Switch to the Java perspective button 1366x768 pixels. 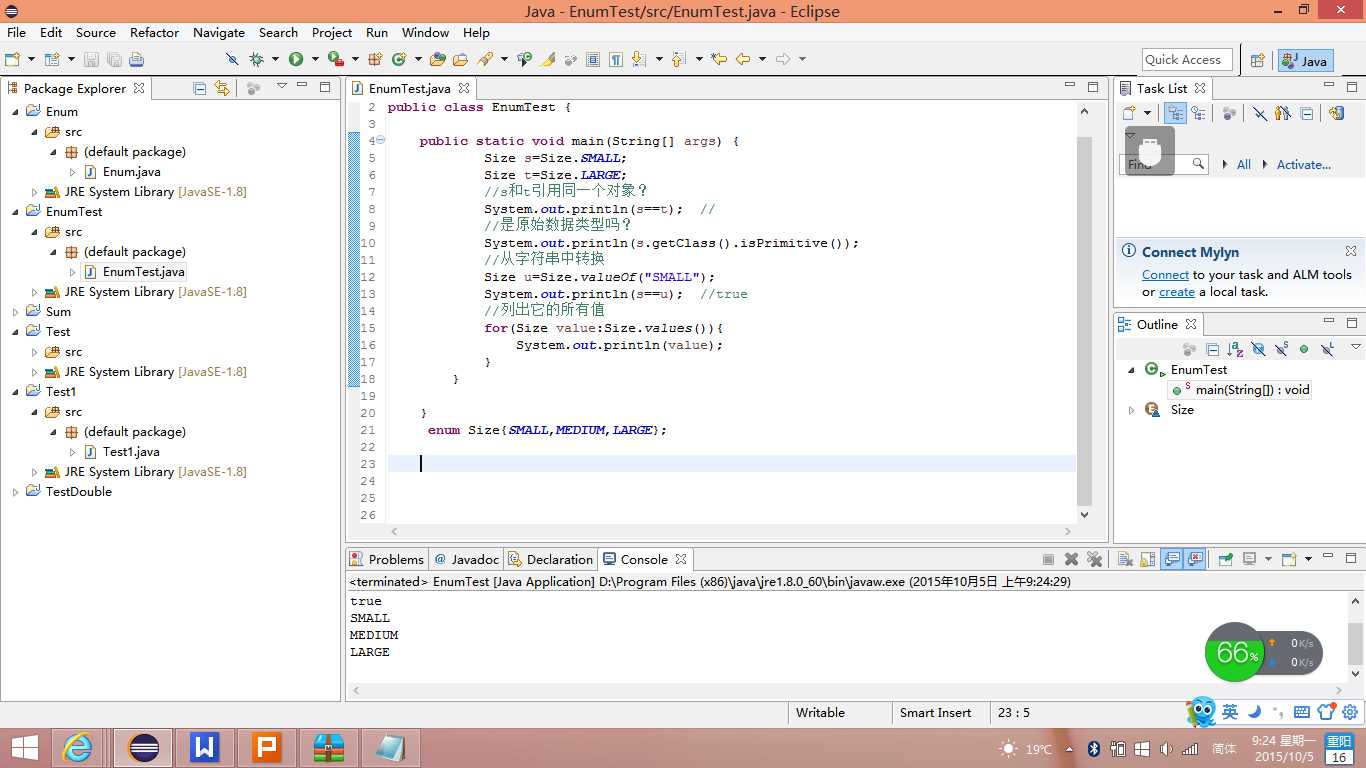click(1305, 60)
